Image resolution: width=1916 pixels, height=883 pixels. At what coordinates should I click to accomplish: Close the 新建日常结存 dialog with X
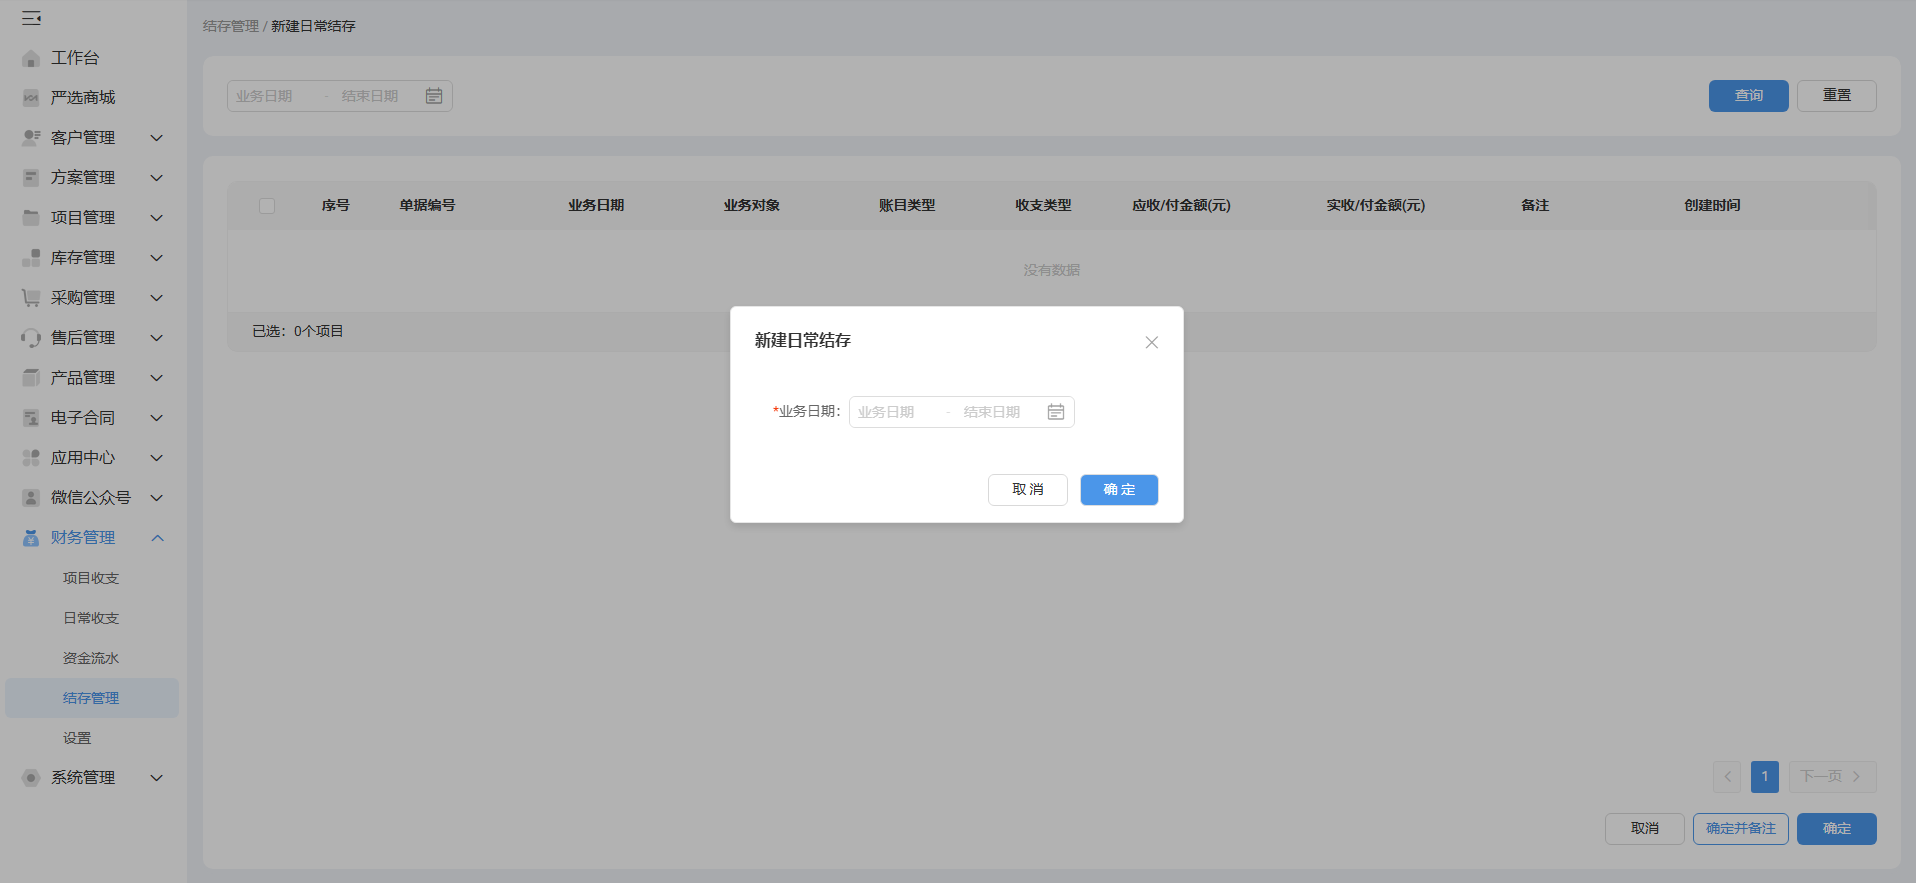pos(1152,342)
